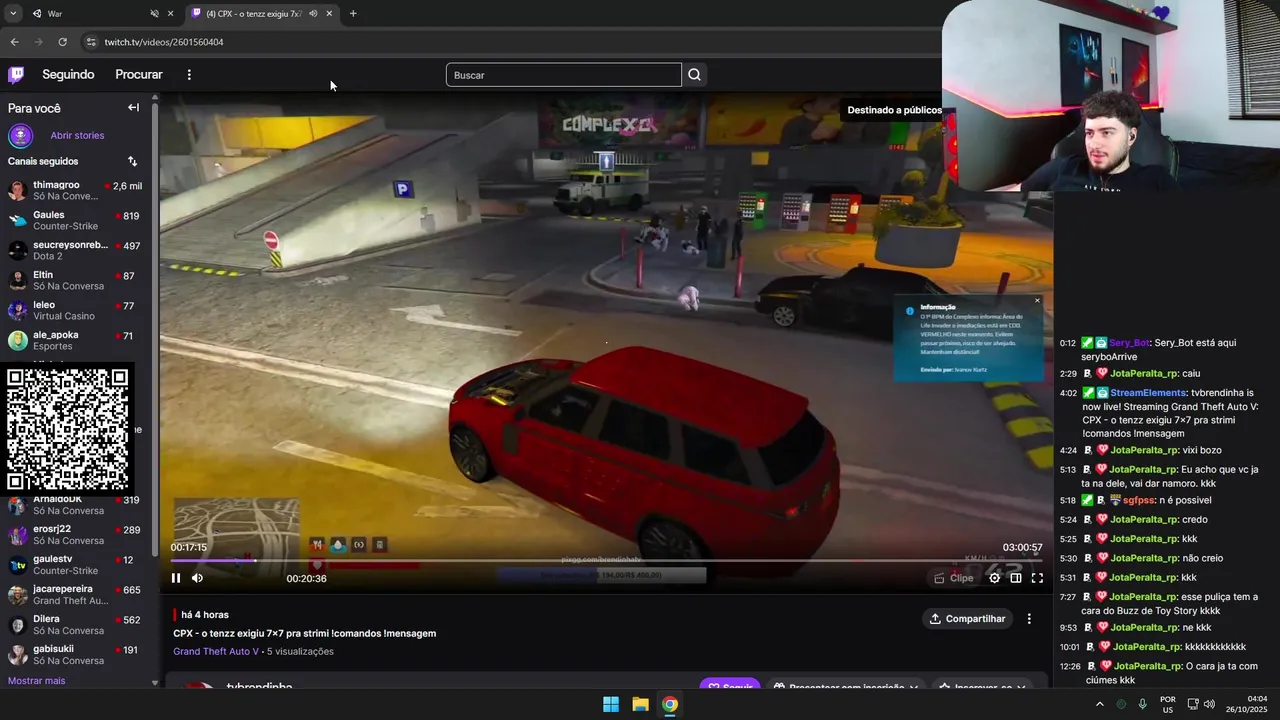
Task: Click the search magnifier button
Action: coord(694,75)
